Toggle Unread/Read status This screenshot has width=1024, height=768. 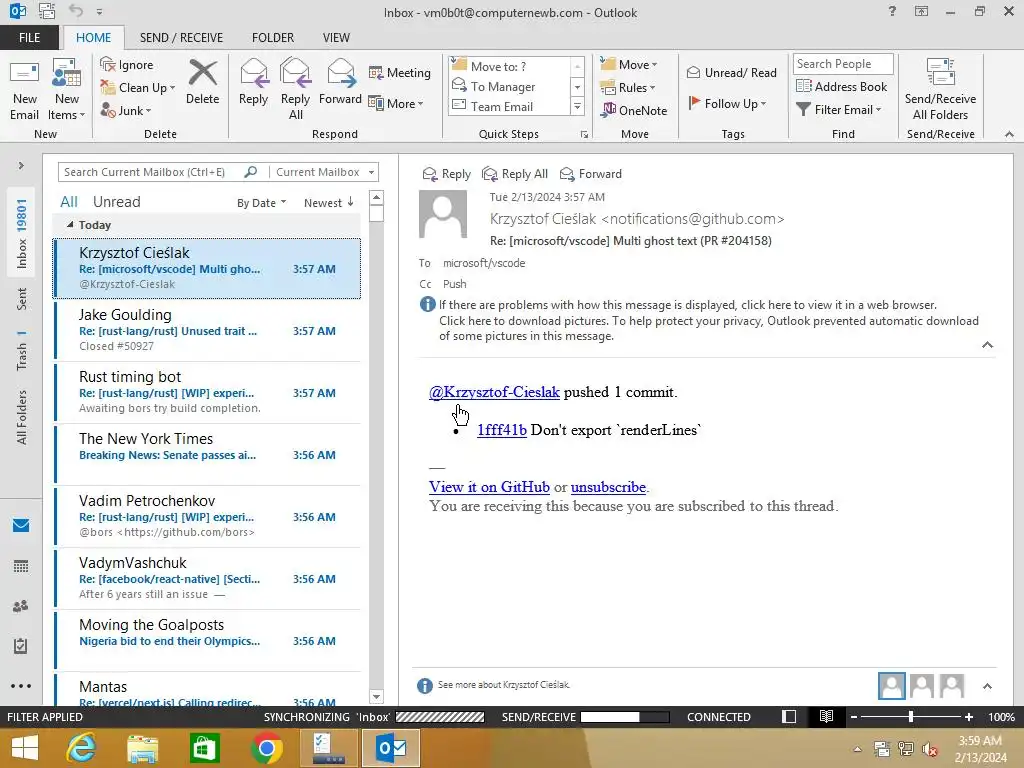pos(731,72)
